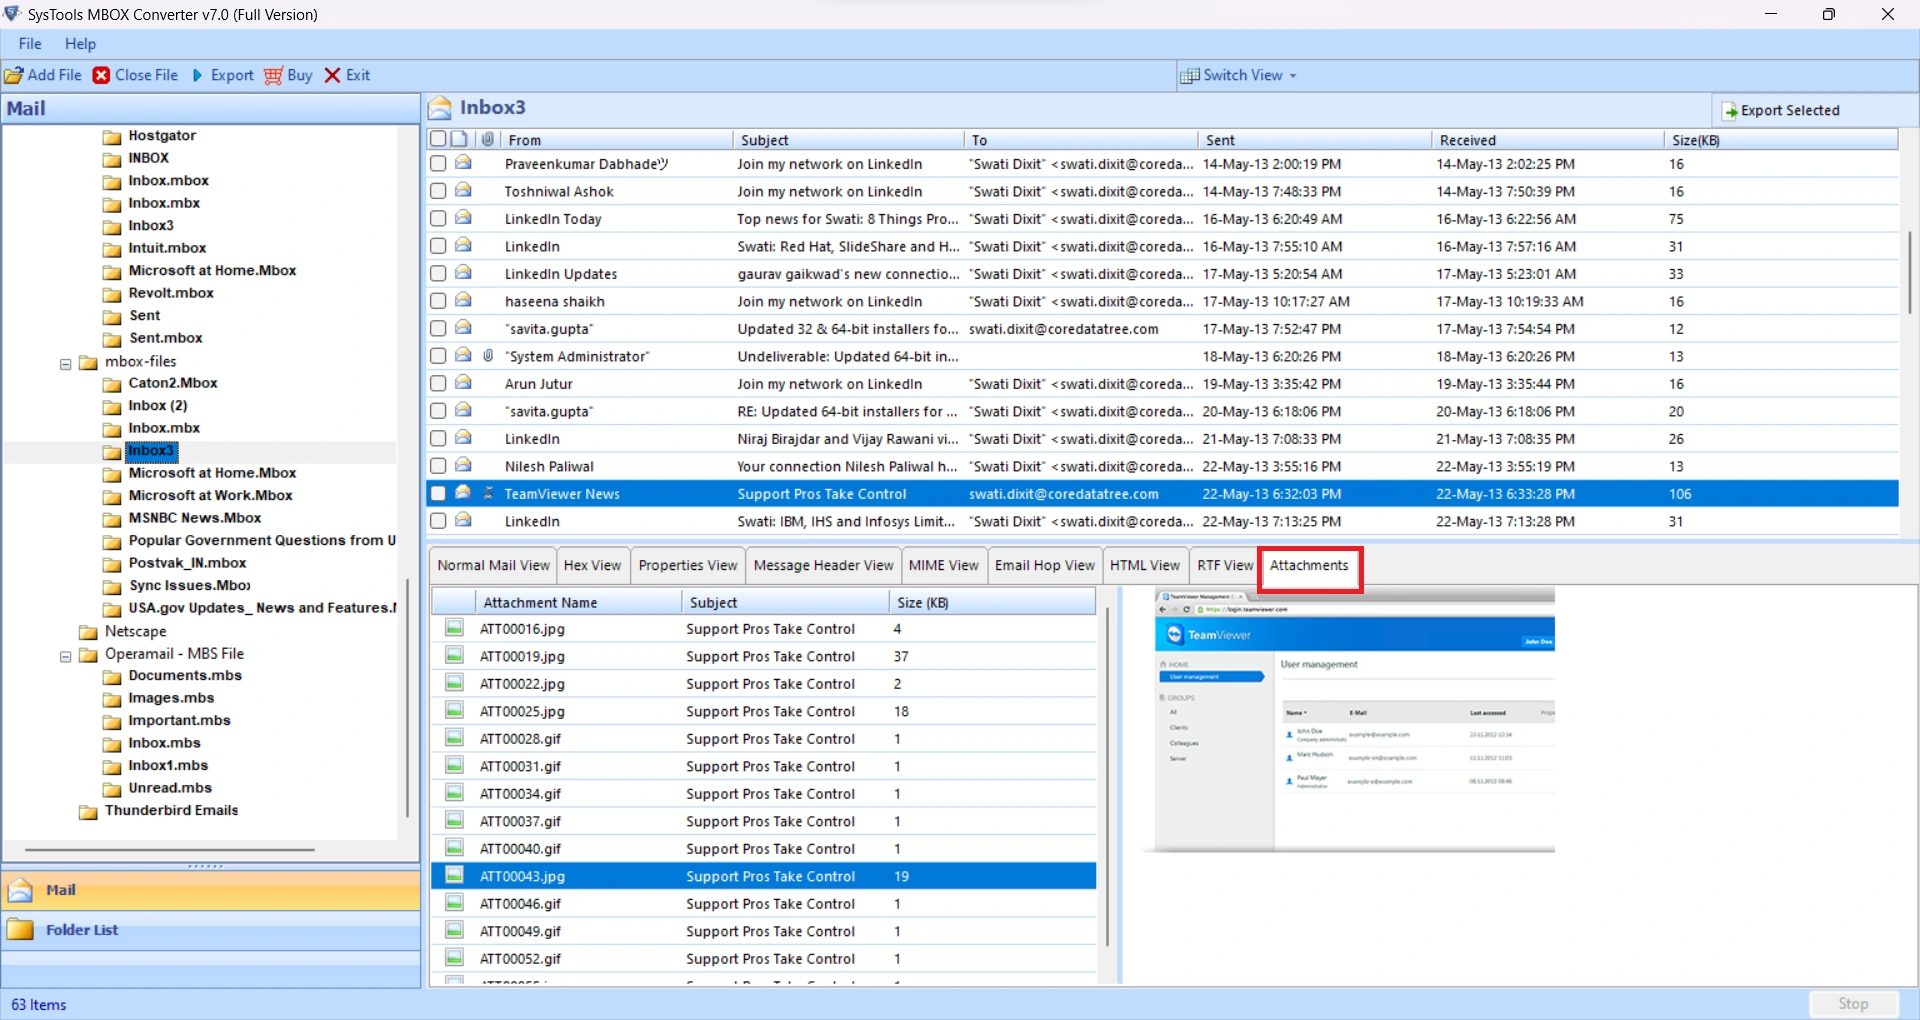This screenshot has width=1920, height=1020.
Task: Sort emails by Size(KB) column header
Action: coord(1780,140)
